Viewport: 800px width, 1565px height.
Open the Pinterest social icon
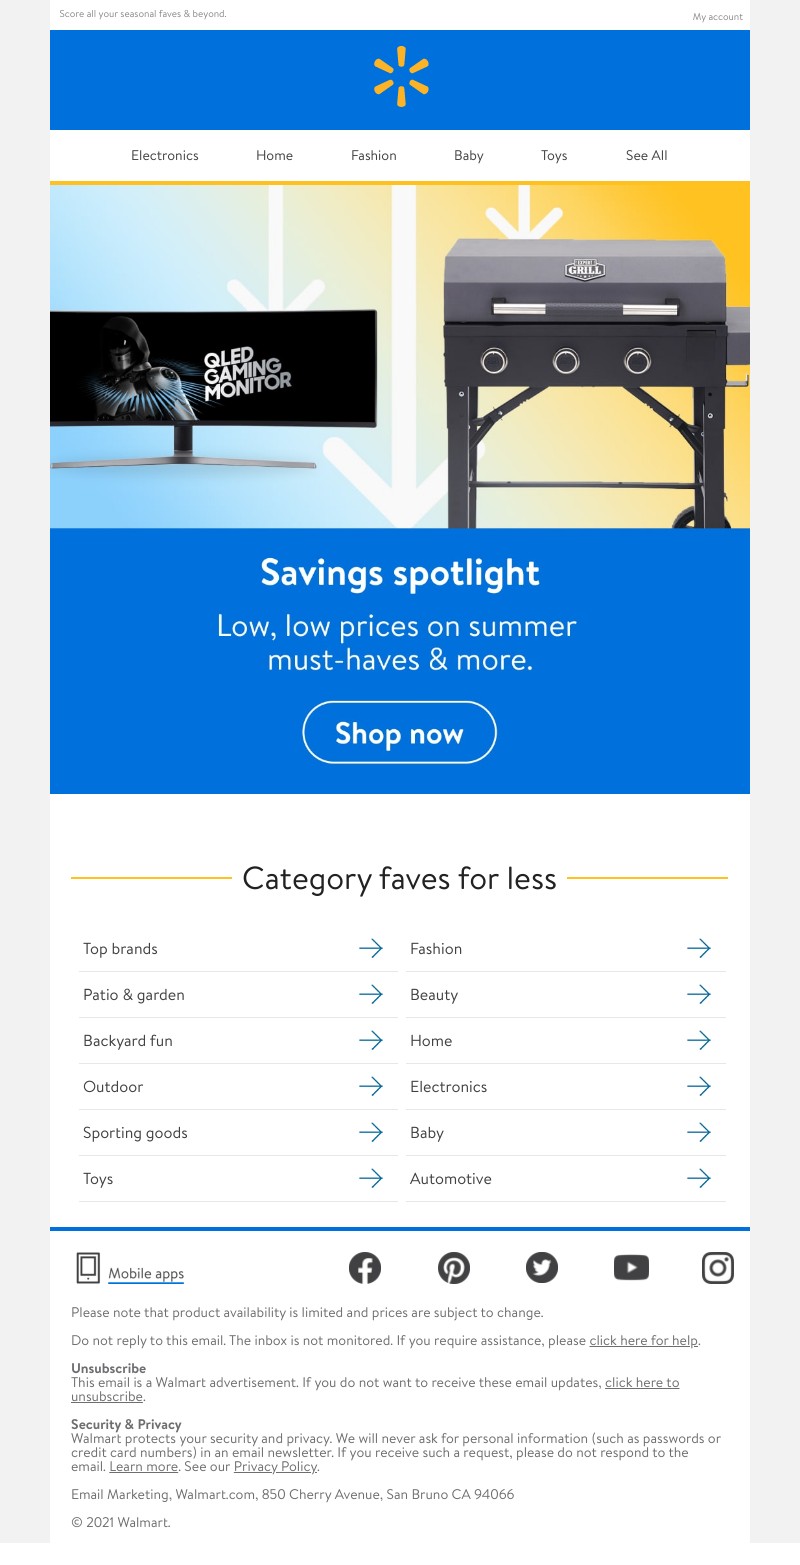(x=454, y=1268)
